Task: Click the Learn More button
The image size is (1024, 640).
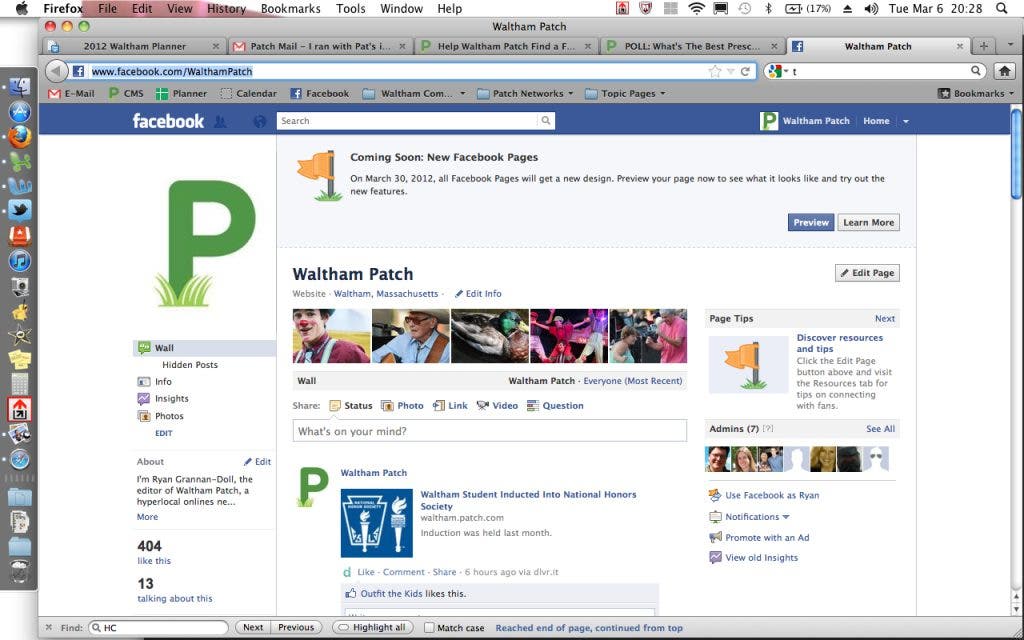Action: 868,222
